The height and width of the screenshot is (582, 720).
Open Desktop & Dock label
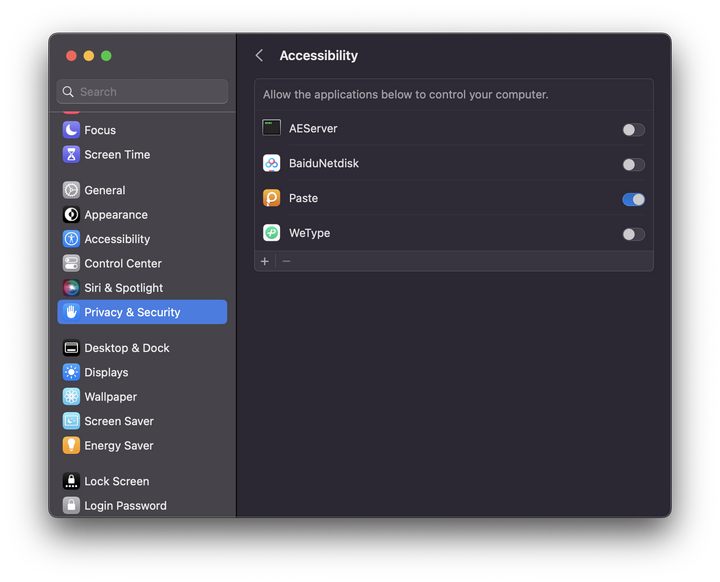(x=127, y=348)
